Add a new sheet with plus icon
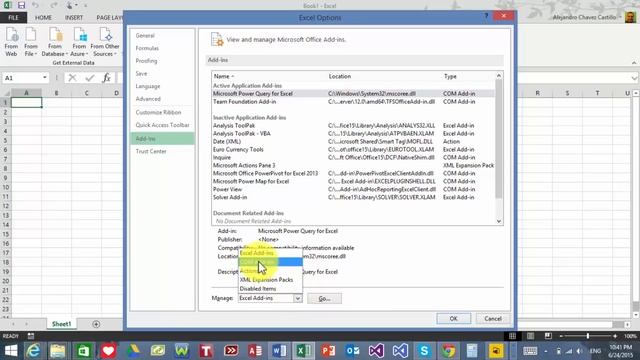 (x=96, y=324)
